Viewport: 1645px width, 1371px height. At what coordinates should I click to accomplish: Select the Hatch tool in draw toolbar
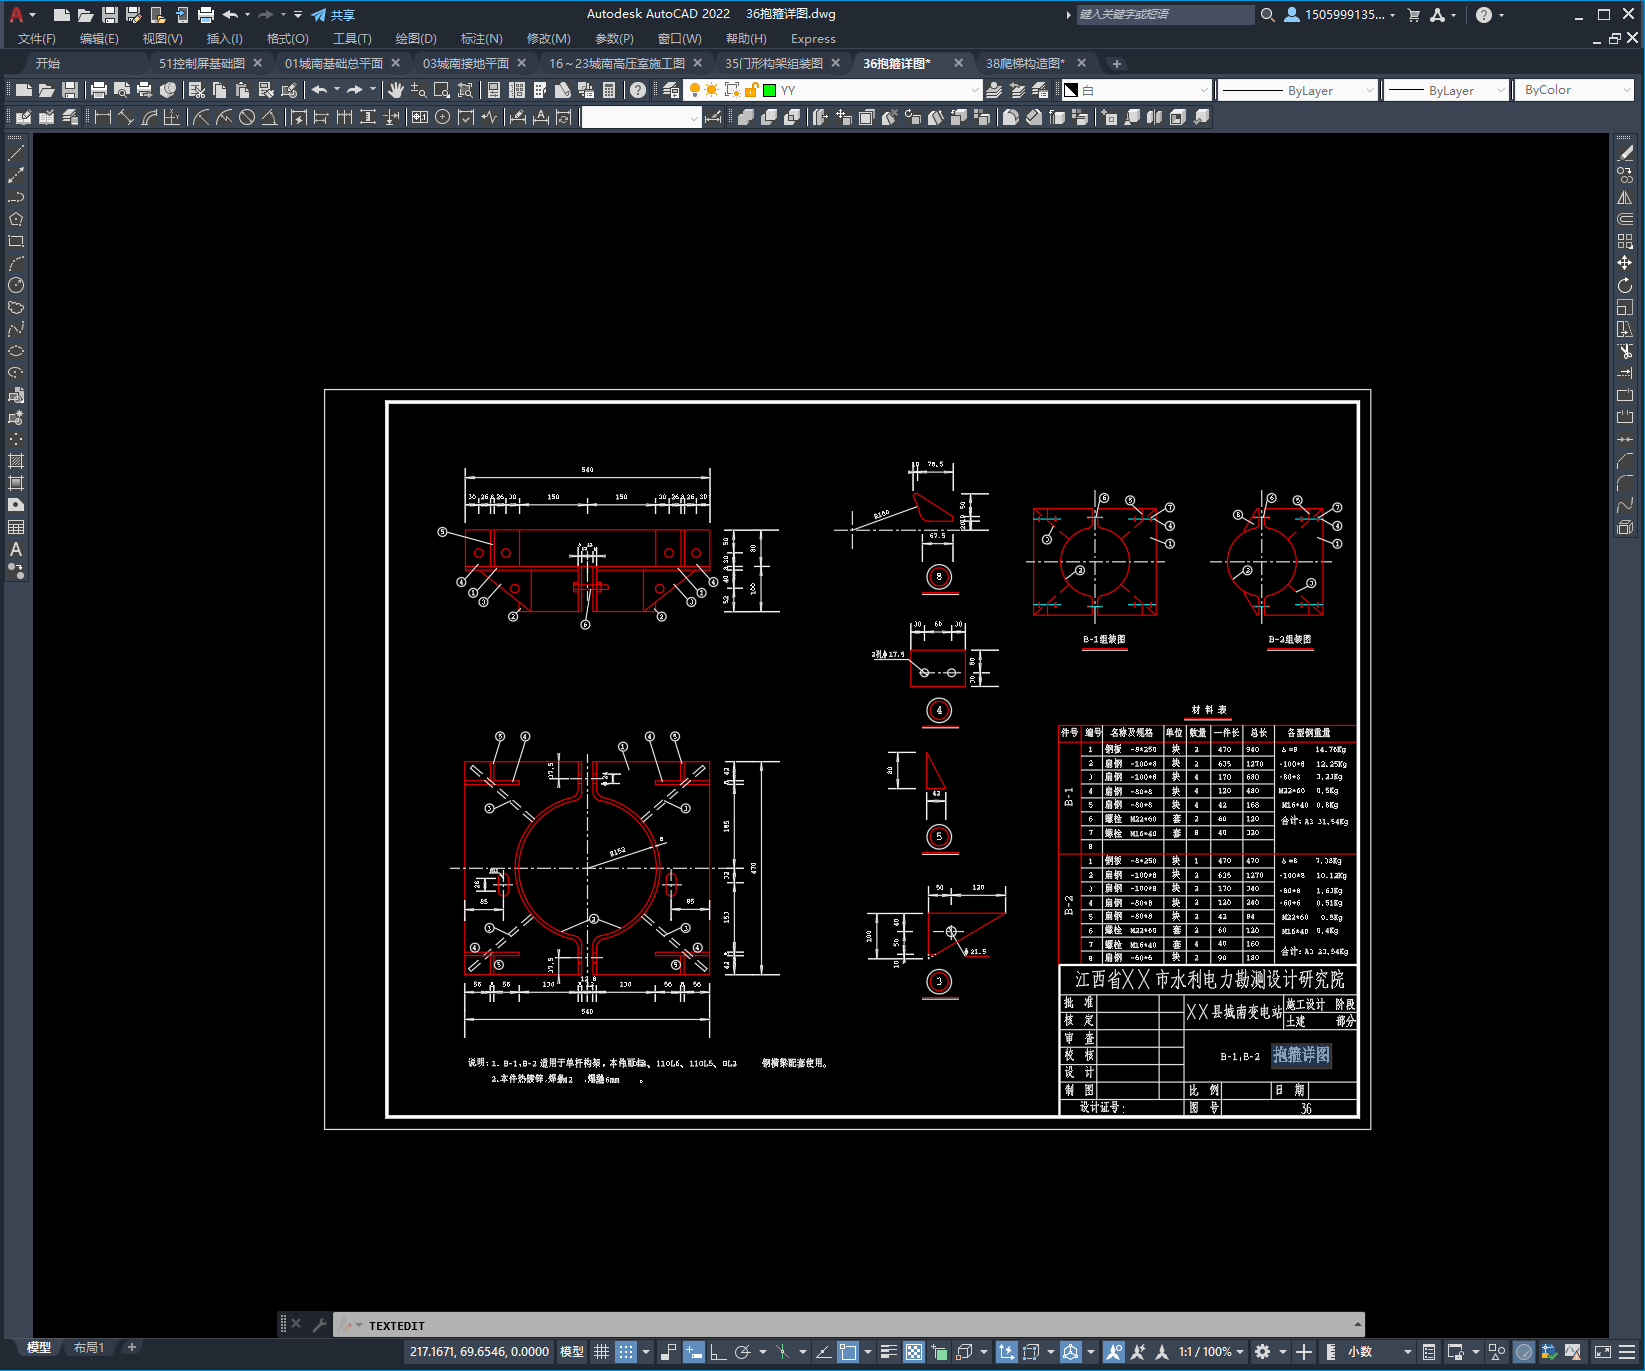click(16, 461)
